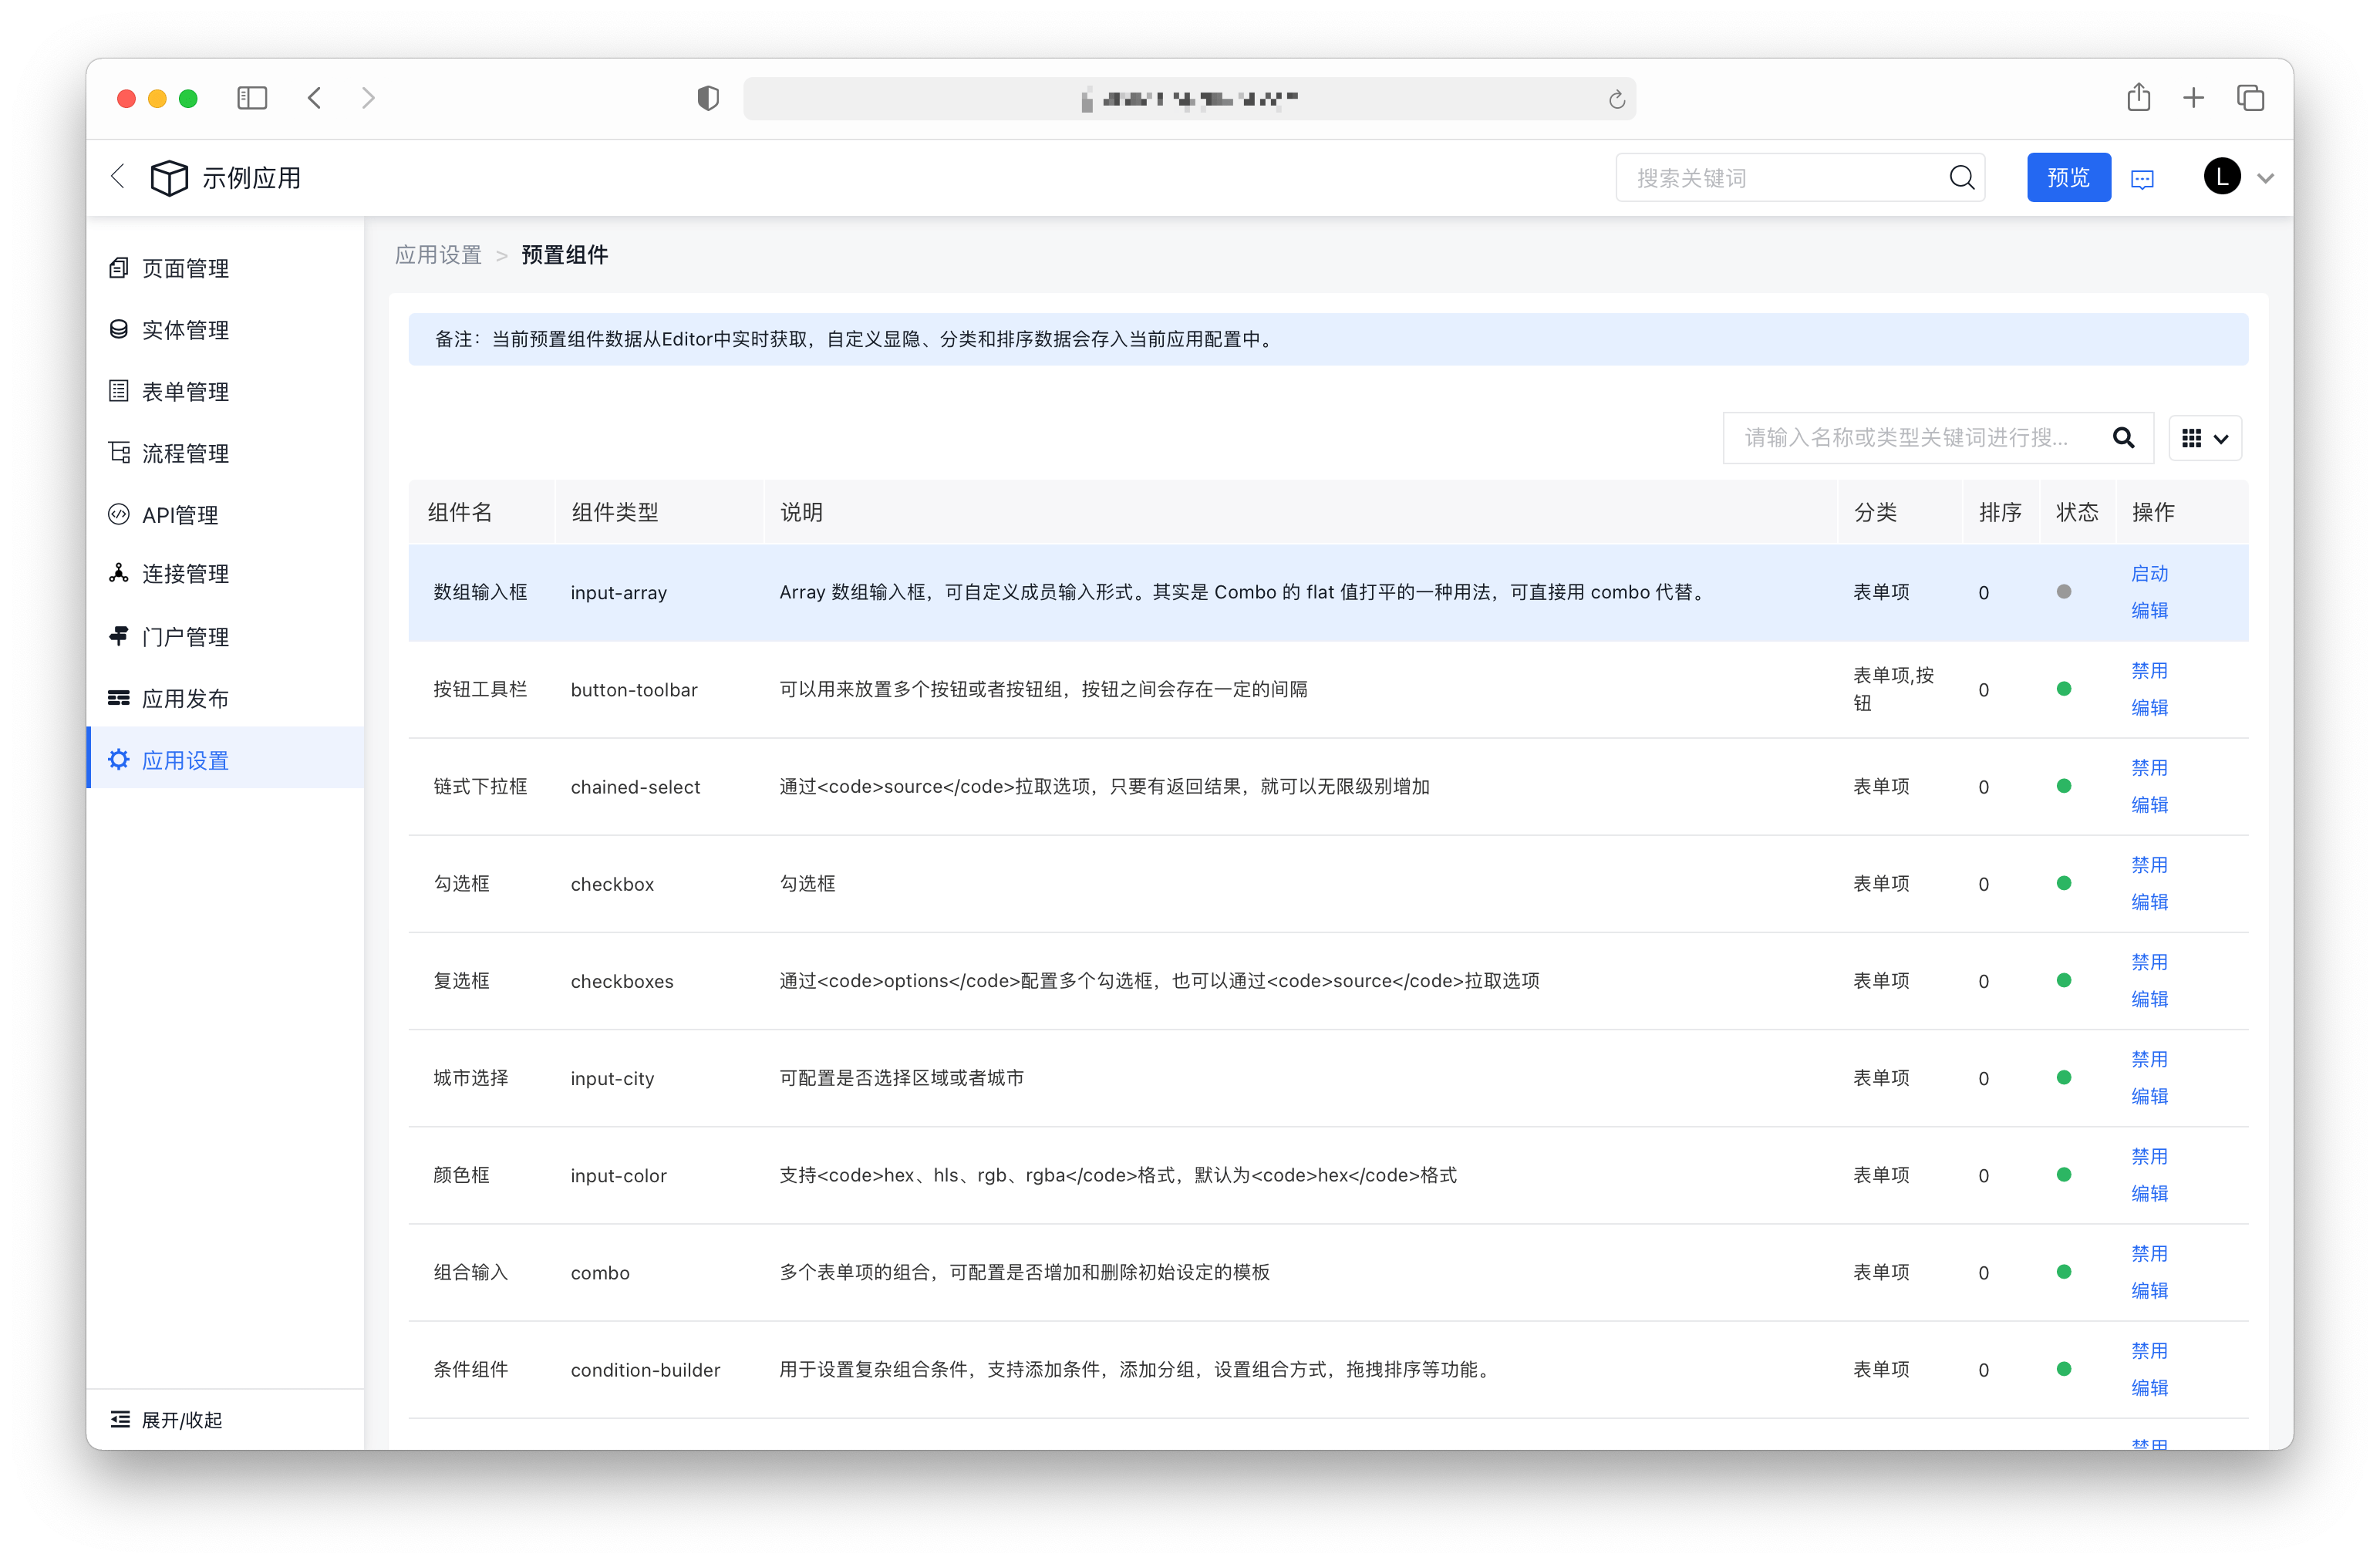Click the green status dot of button-toolbar
The image size is (2380, 1564).
tap(2063, 689)
